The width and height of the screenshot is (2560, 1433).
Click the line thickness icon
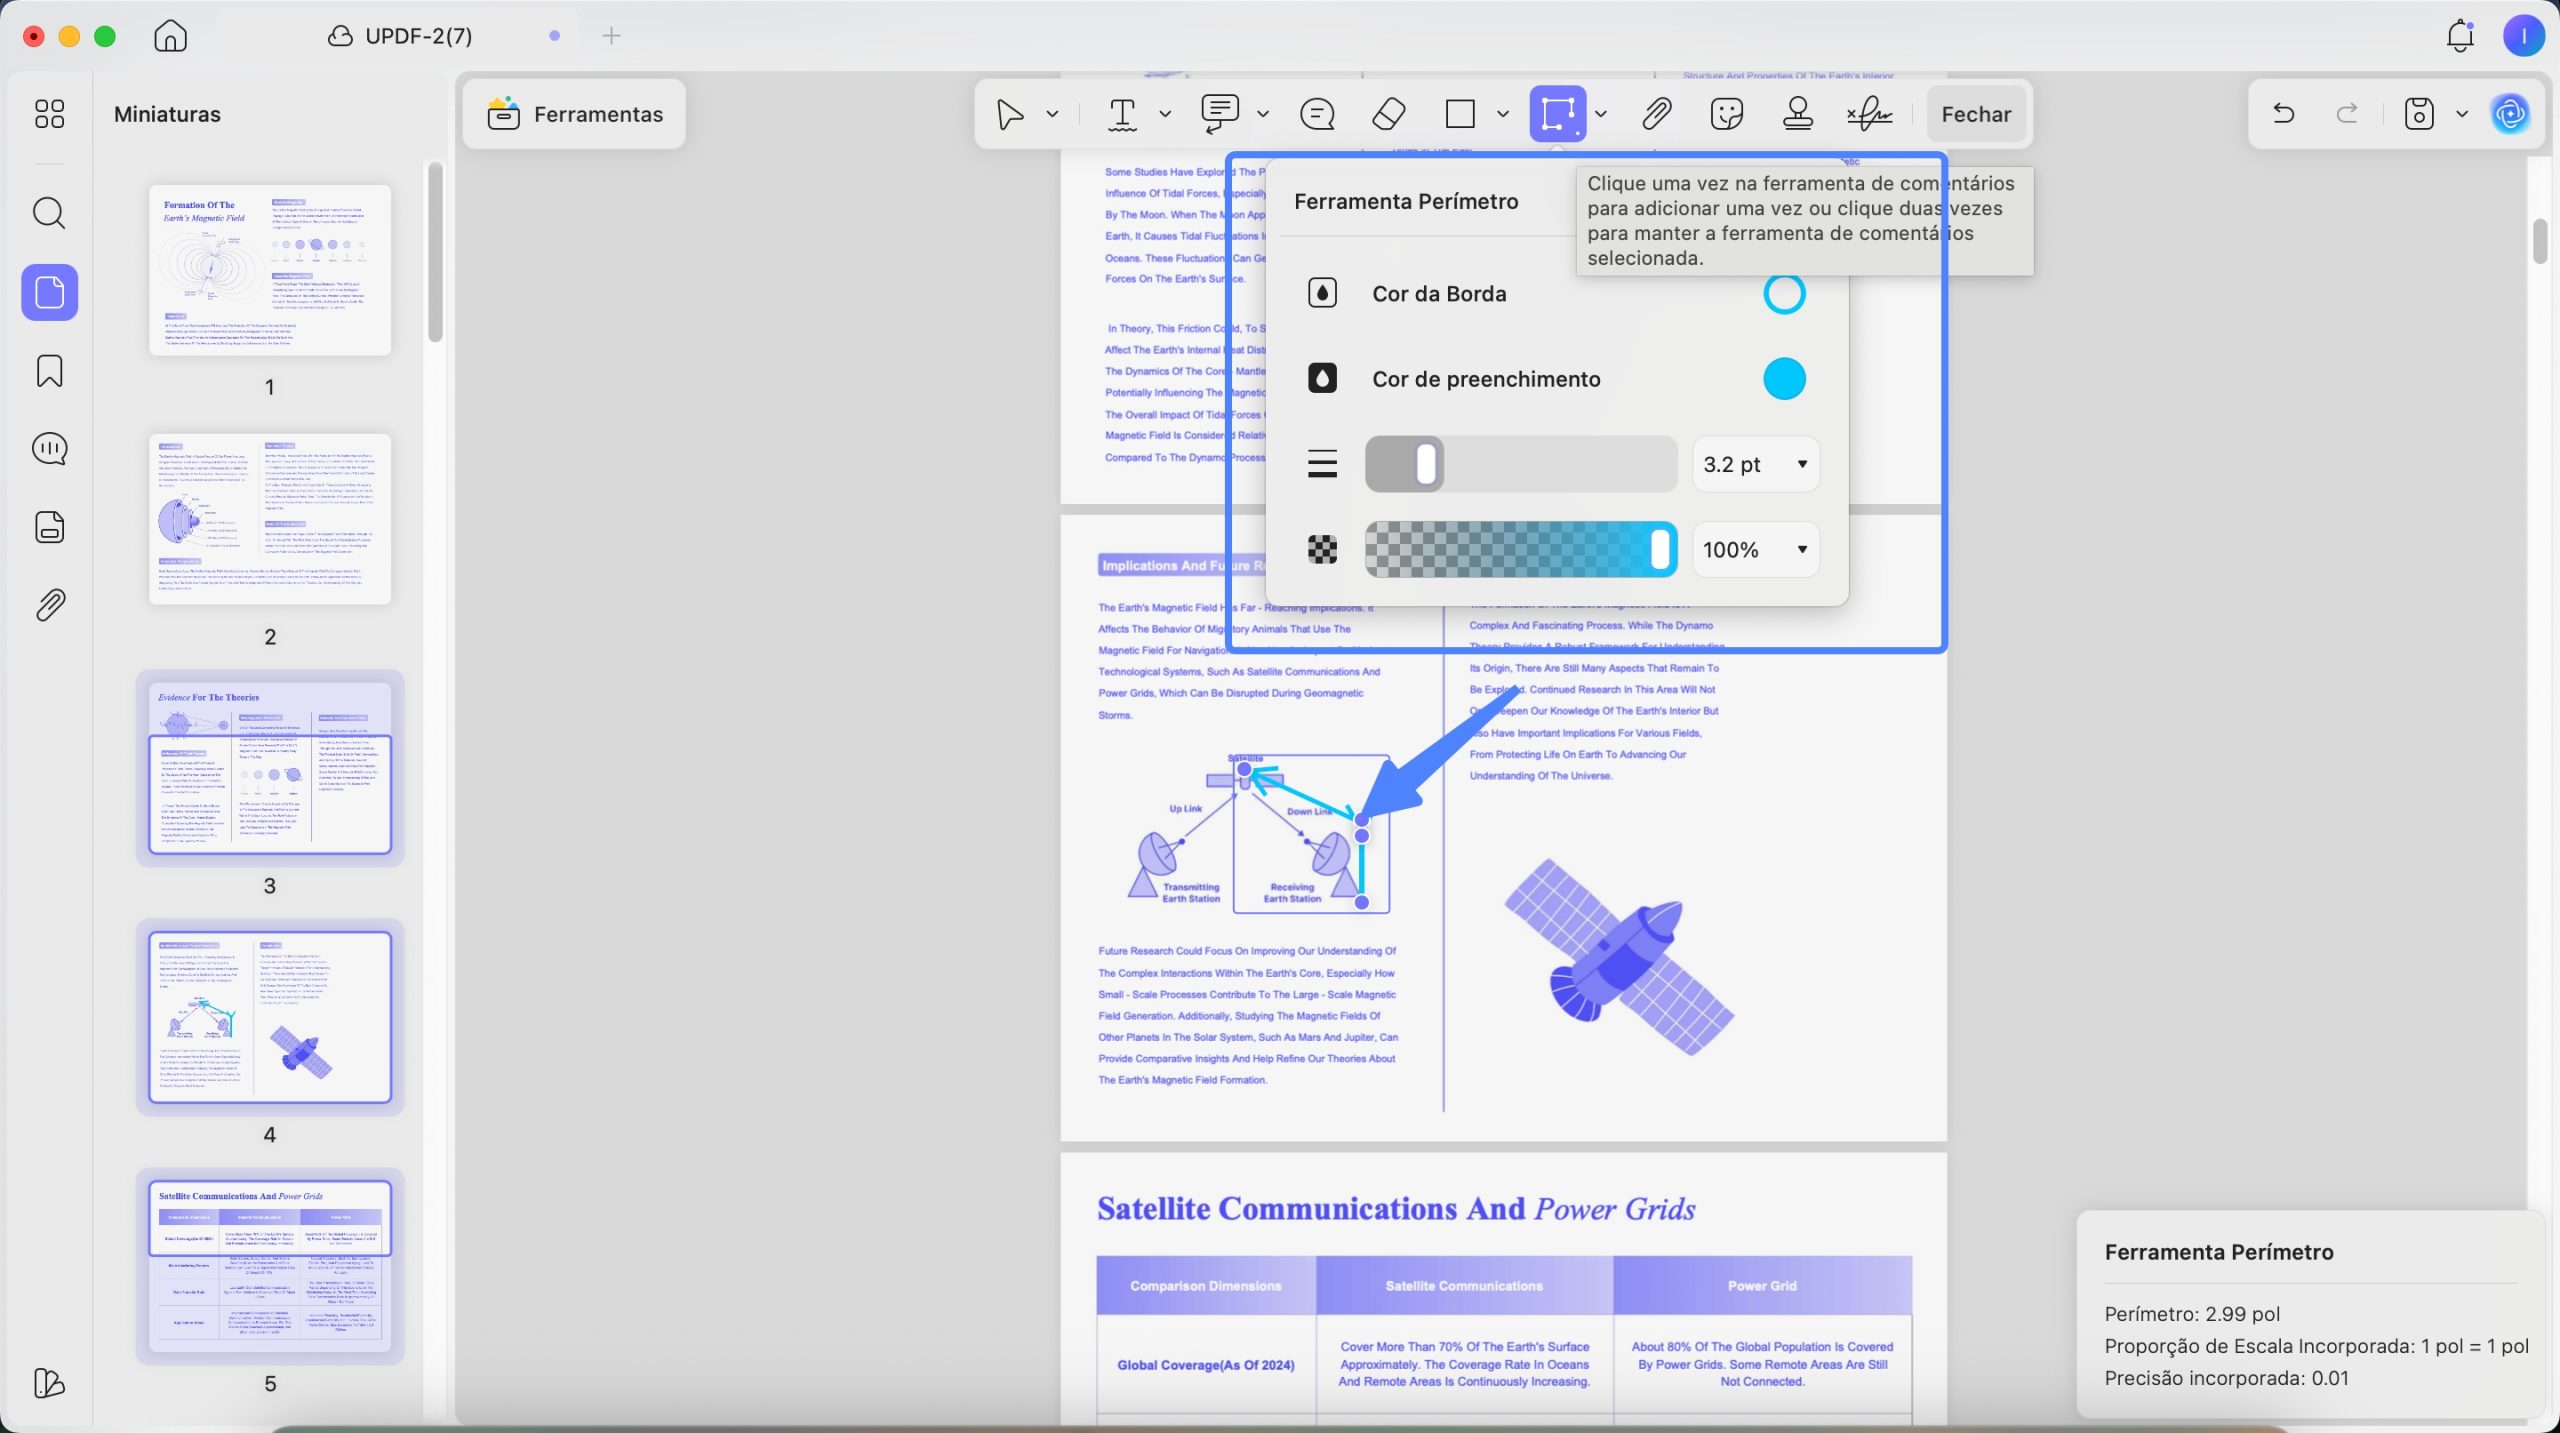pos(1322,464)
